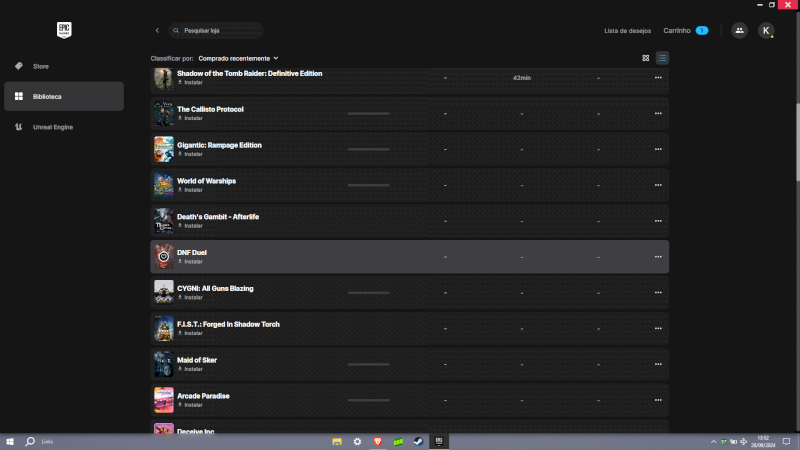
Task: Open the Epic Games logo home
Action: click(x=62, y=30)
